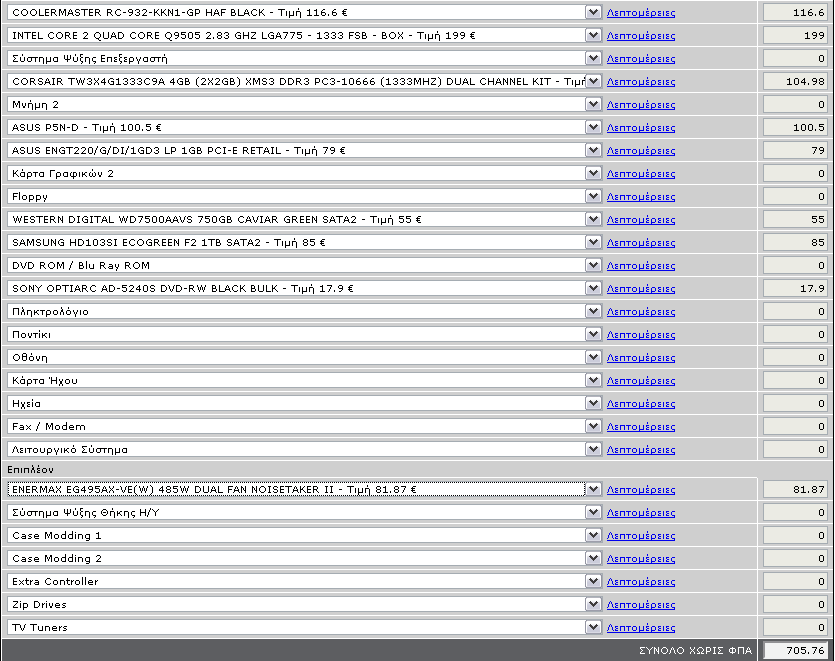This screenshot has height=661, width=835.
Task: Expand the Extra Controller dropdown
Action: (x=305, y=581)
